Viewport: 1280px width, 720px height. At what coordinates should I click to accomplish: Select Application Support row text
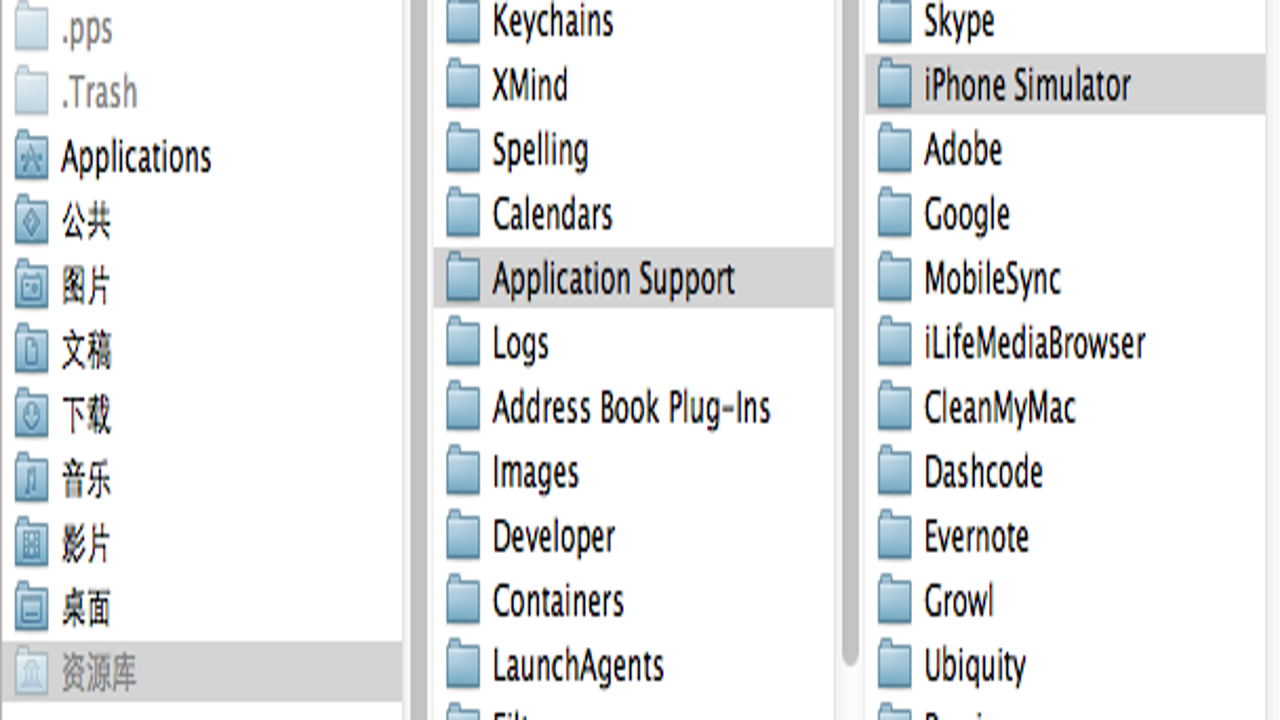pyautogui.click(x=613, y=279)
